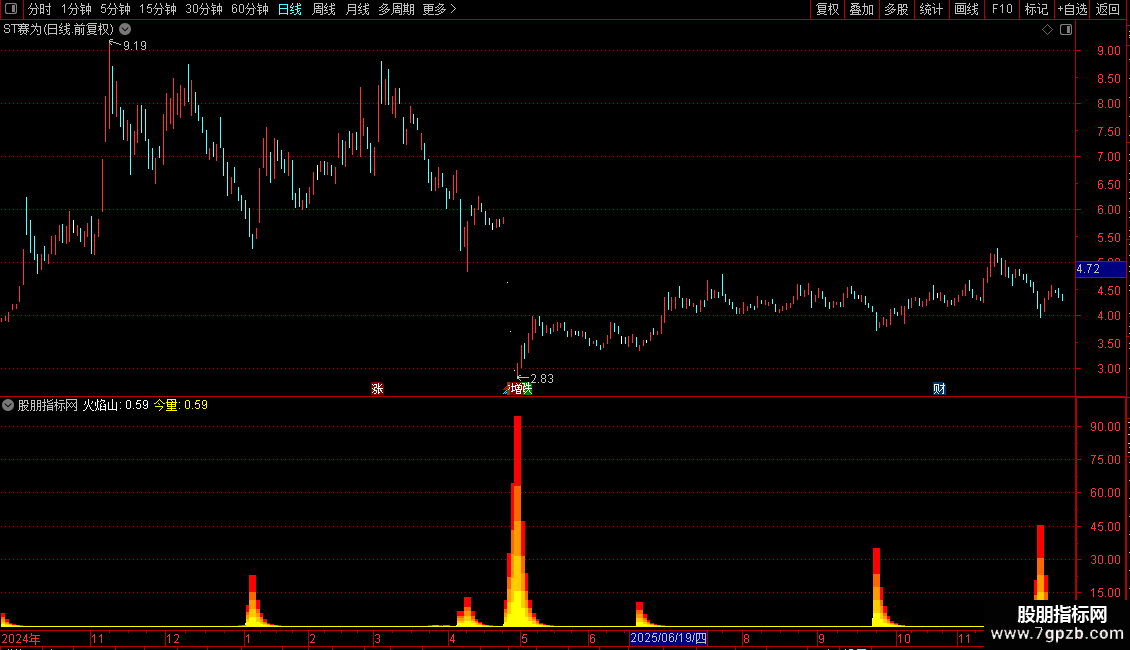This screenshot has height=650, width=1130.
Task: Click the green 跌 marker icon
Action: coord(528,388)
